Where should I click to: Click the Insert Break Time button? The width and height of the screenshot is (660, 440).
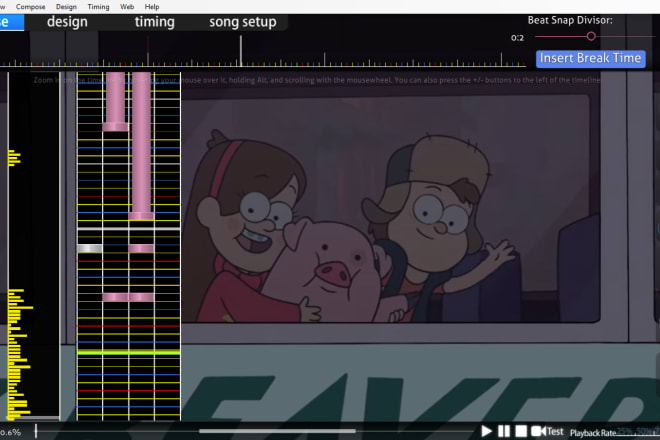point(590,58)
